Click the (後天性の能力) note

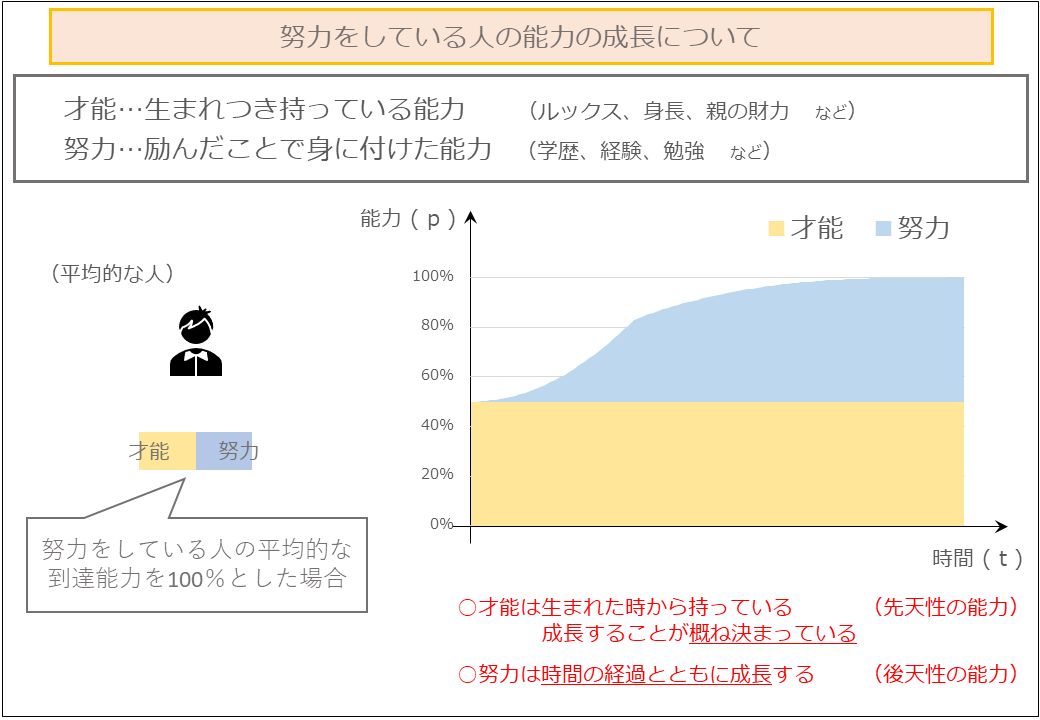click(946, 674)
